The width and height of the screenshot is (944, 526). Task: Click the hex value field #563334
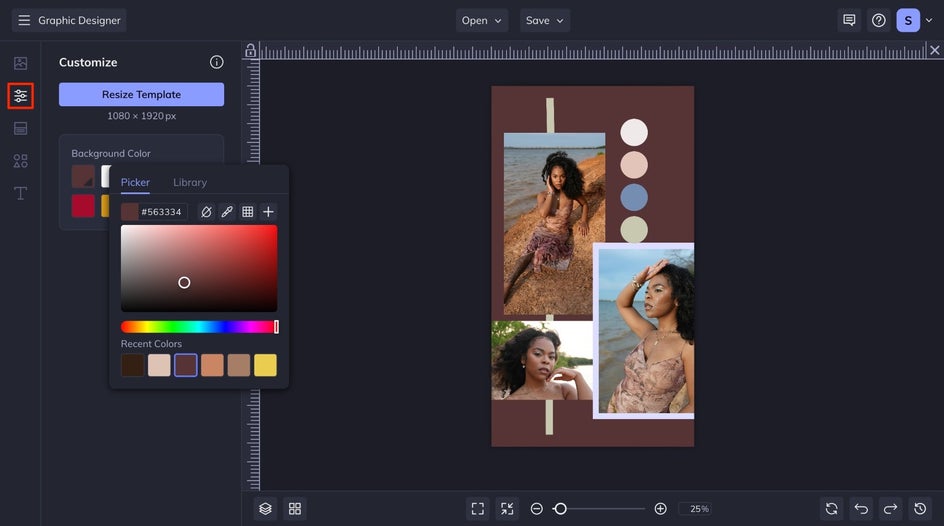(x=161, y=212)
